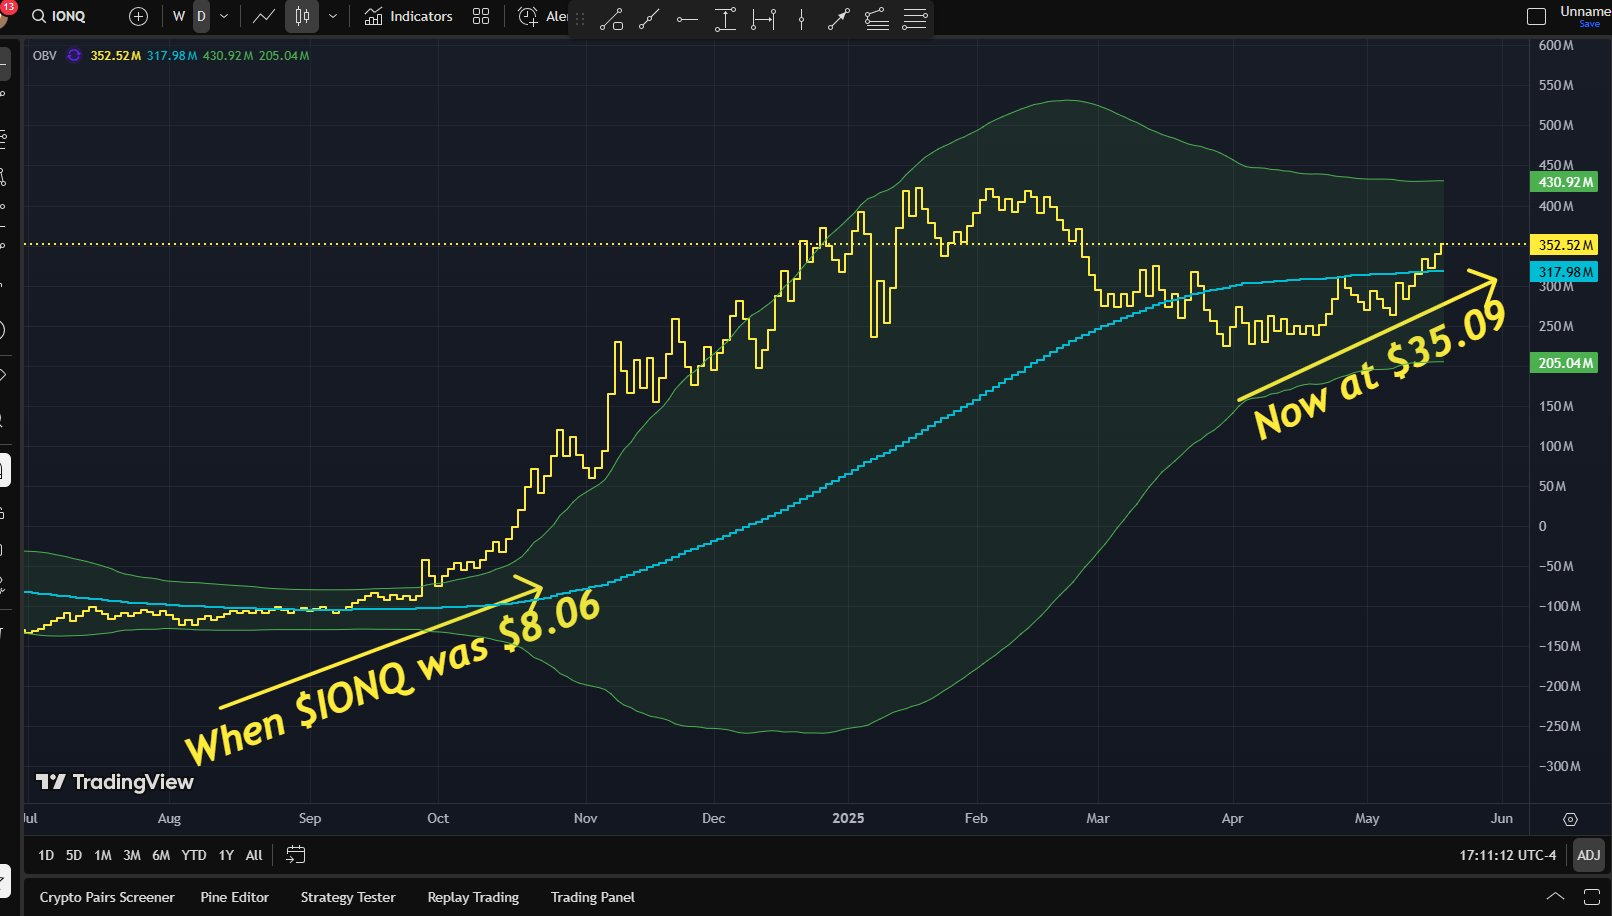Screen dimensions: 1612x916
Task: Select the price range measuring tool
Action: pyautogui.click(x=725, y=19)
